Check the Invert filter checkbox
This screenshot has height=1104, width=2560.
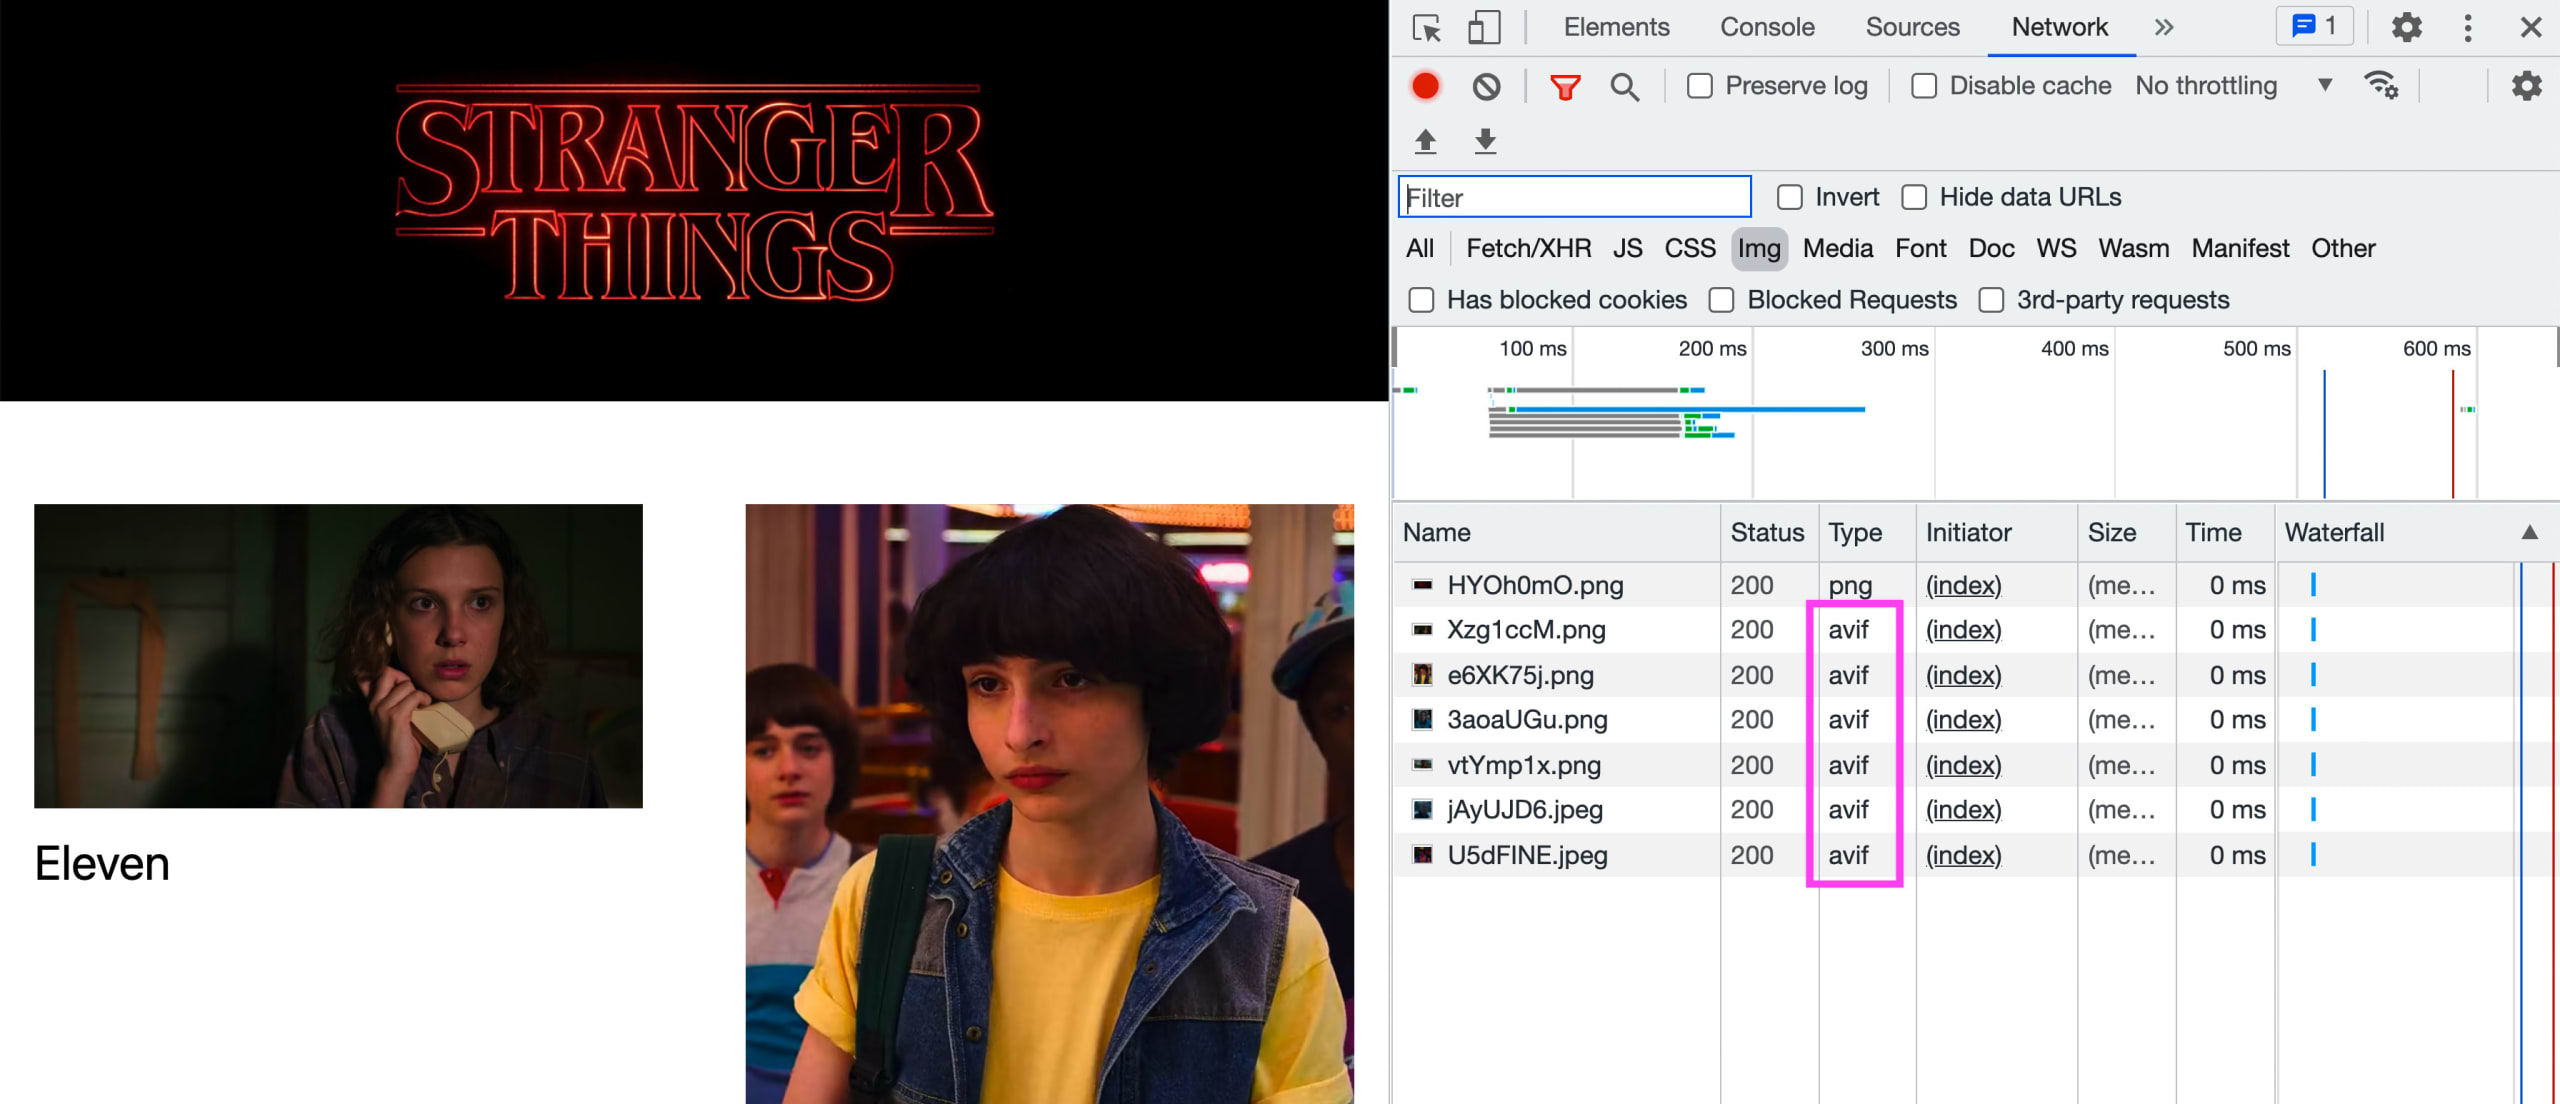1789,197
